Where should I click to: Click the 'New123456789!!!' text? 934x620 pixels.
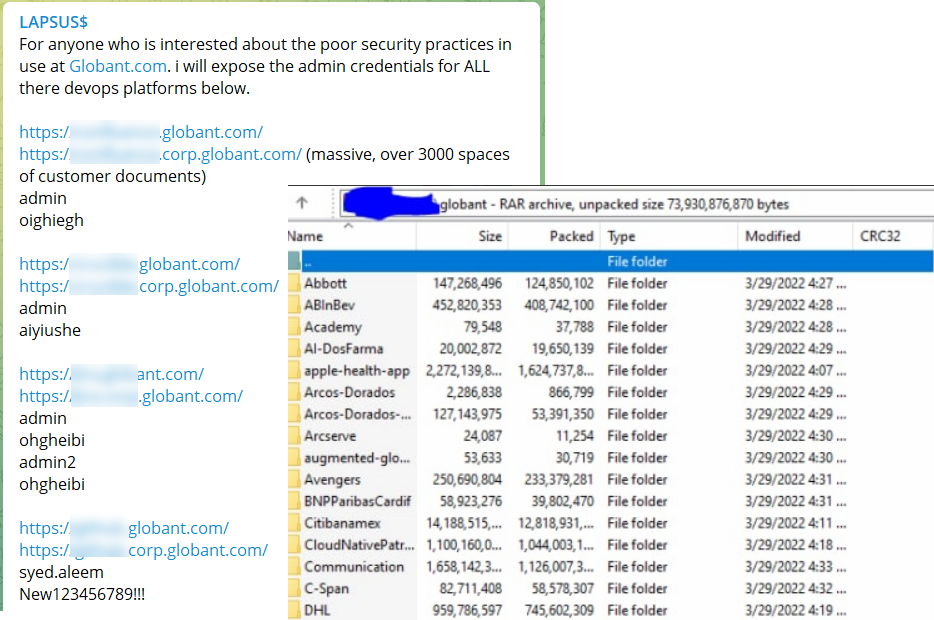[x=82, y=594]
